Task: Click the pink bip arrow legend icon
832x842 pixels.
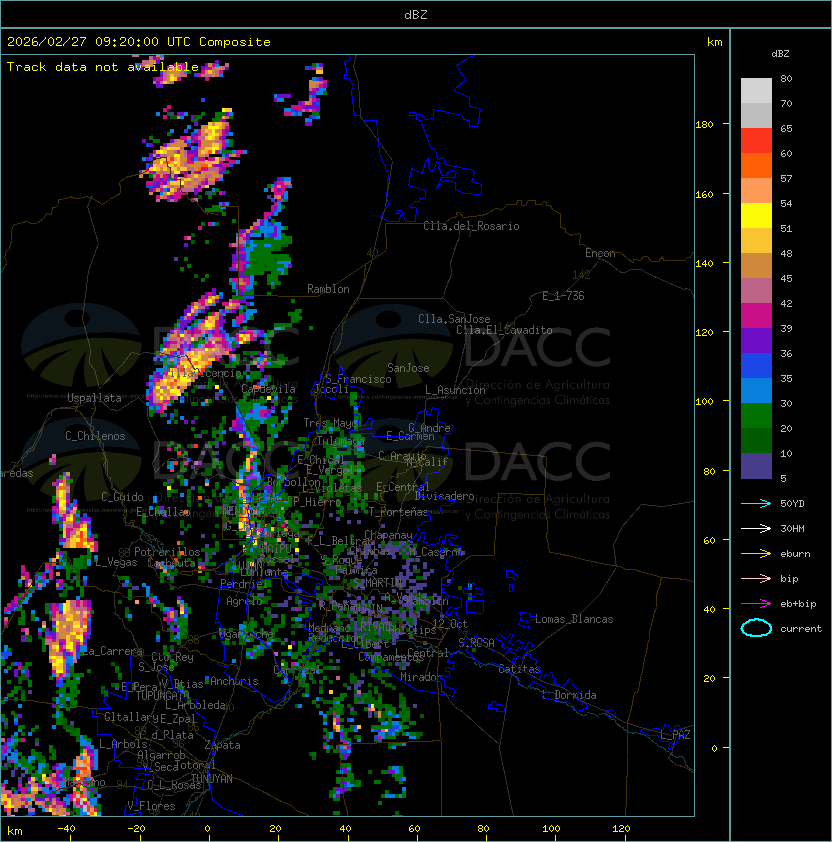Action: pyautogui.click(x=756, y=578)
